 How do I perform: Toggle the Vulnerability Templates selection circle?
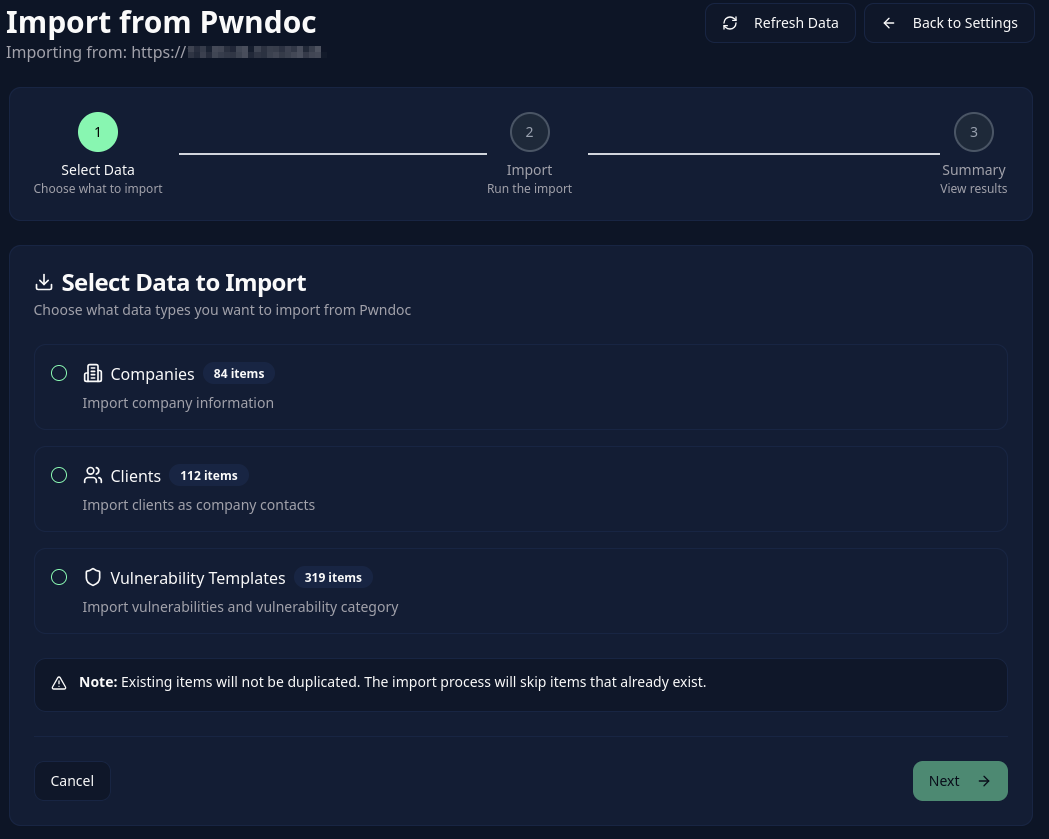(59, 577)
